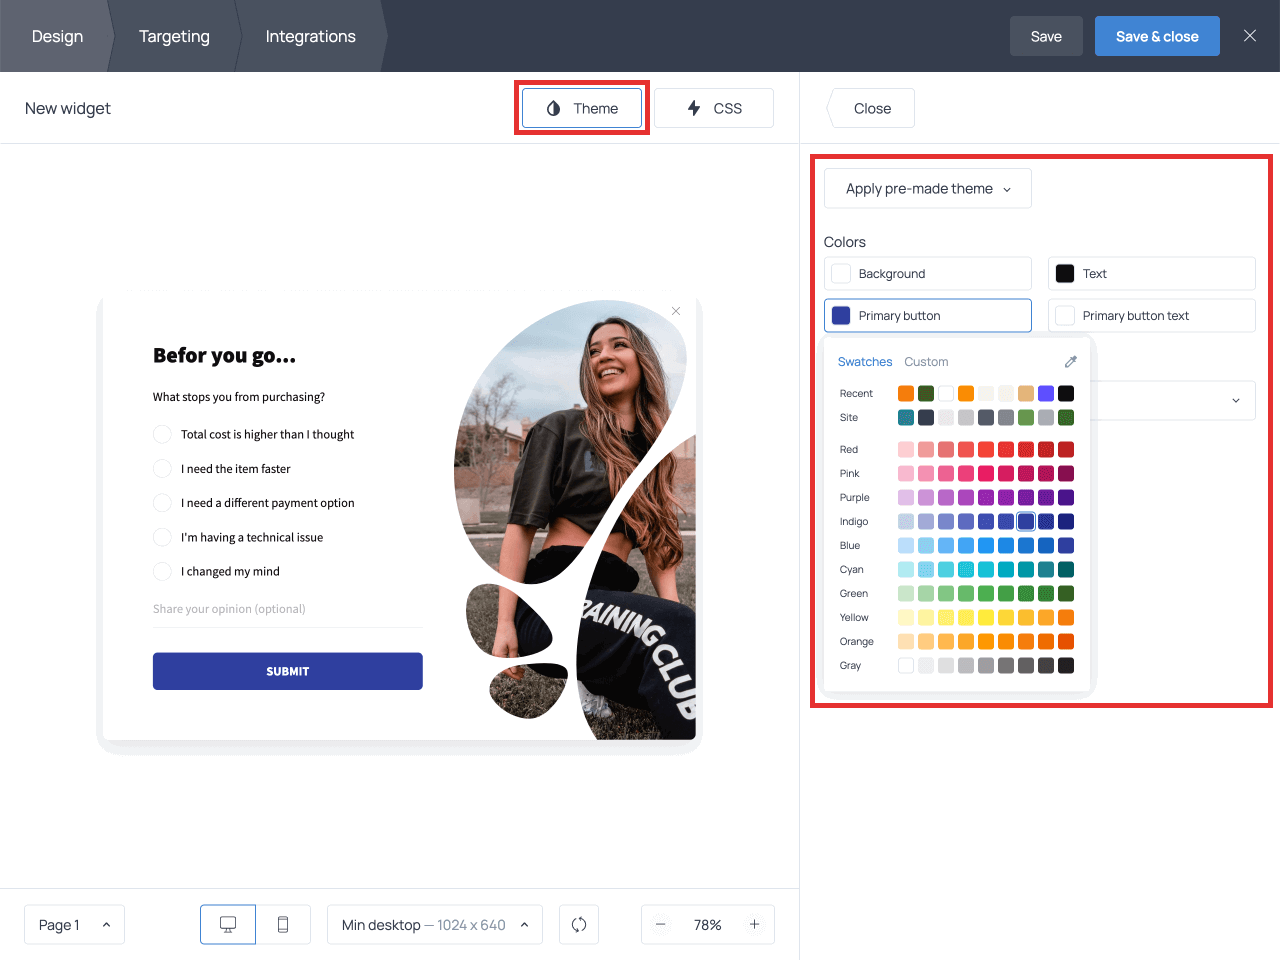
Task: Zoom out with the minus icon
Action: tap(661, 925)
